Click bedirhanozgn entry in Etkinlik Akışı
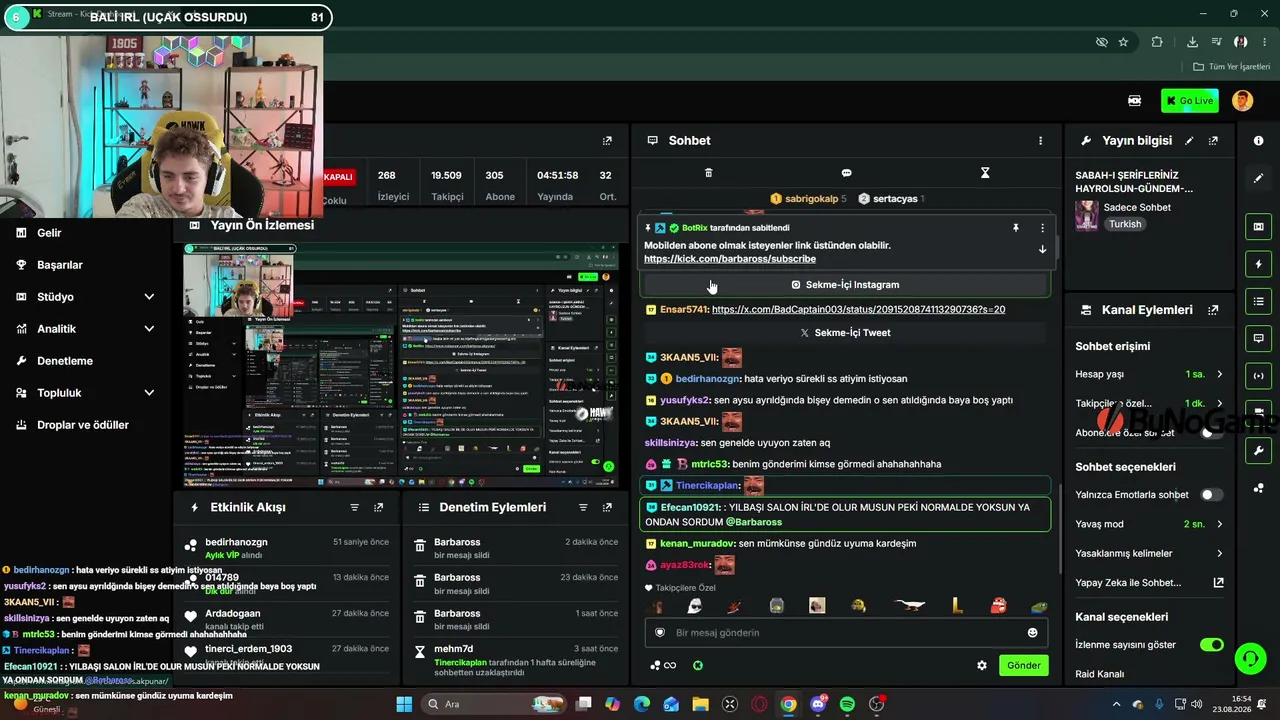Screen dimensions: 1280x720 [287, 548]
